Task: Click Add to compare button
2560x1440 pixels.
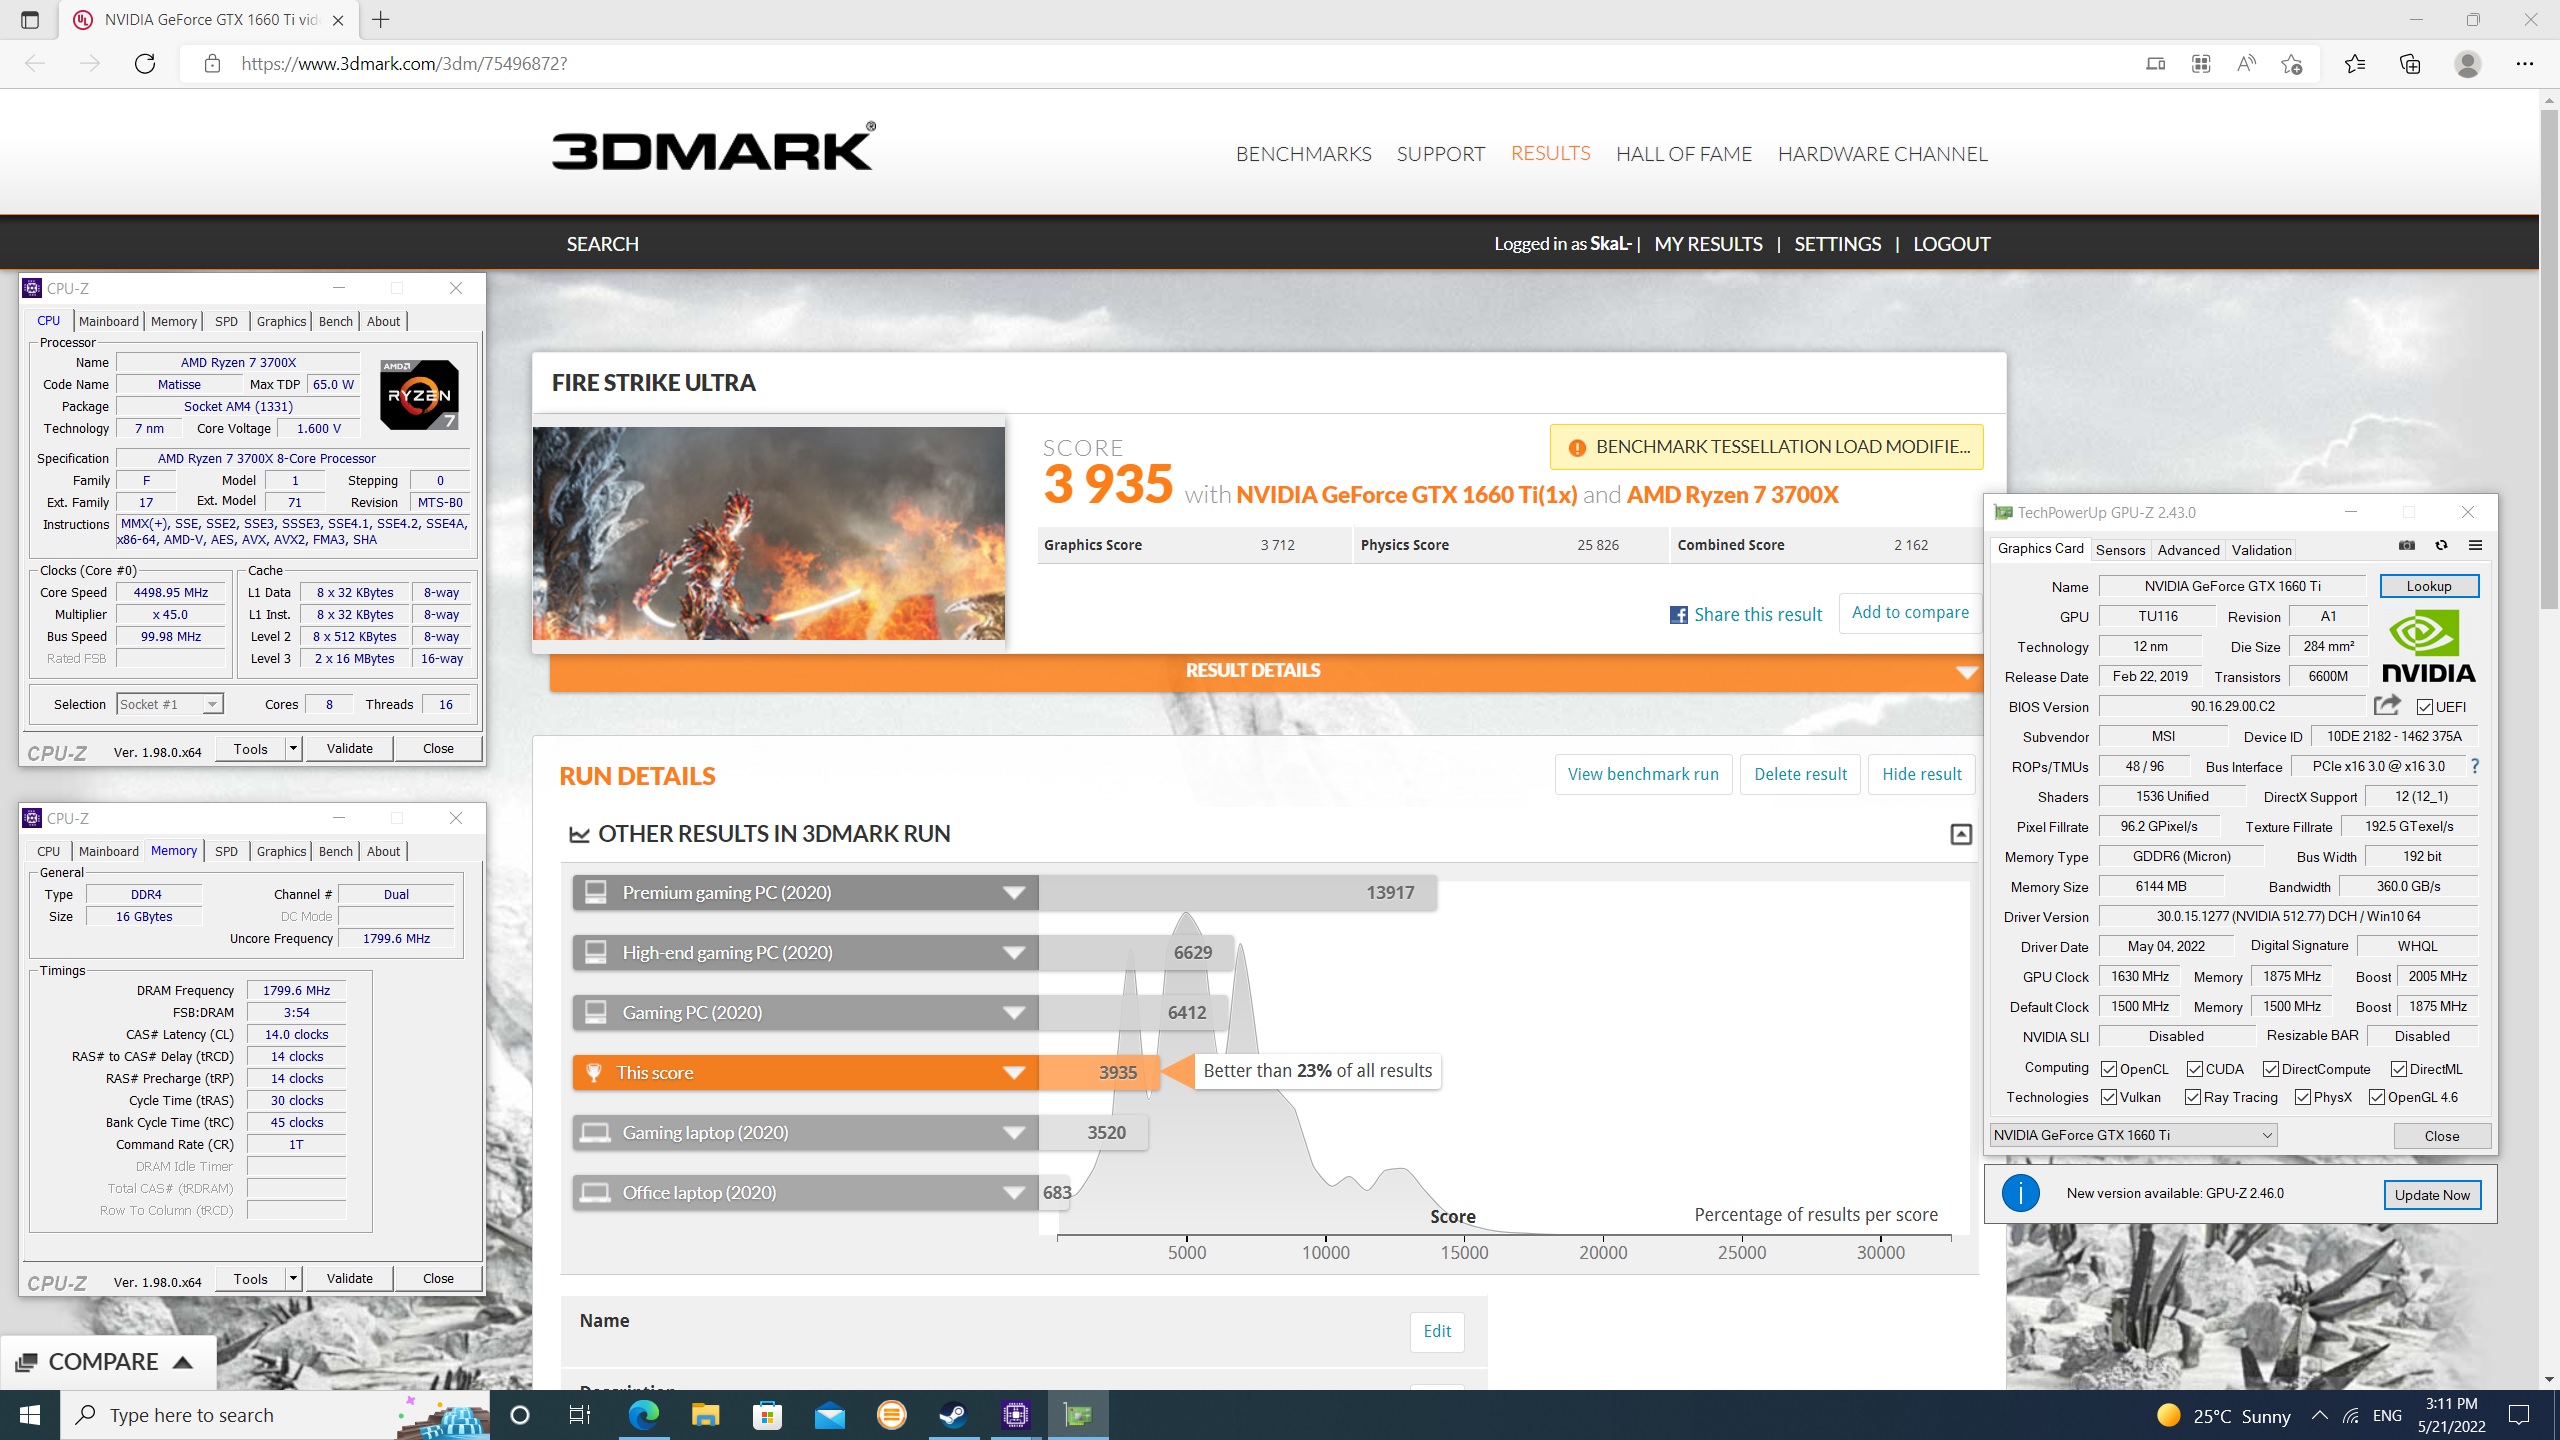Action: click(1910, 613)
